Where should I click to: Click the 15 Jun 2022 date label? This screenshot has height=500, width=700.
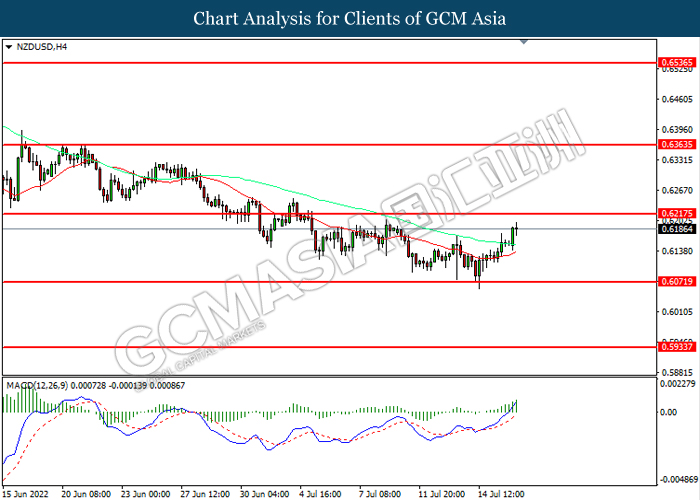point(25,494)
